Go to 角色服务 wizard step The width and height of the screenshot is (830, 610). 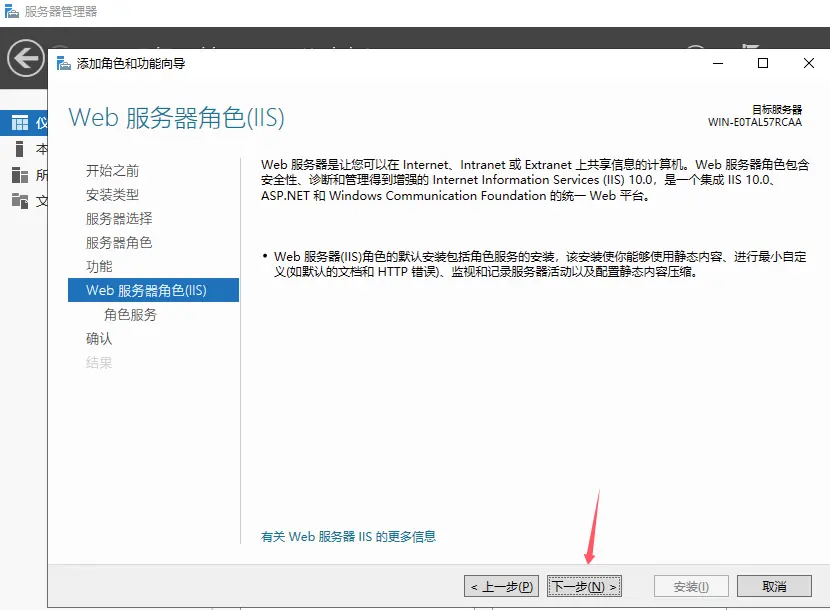[130, 315]
